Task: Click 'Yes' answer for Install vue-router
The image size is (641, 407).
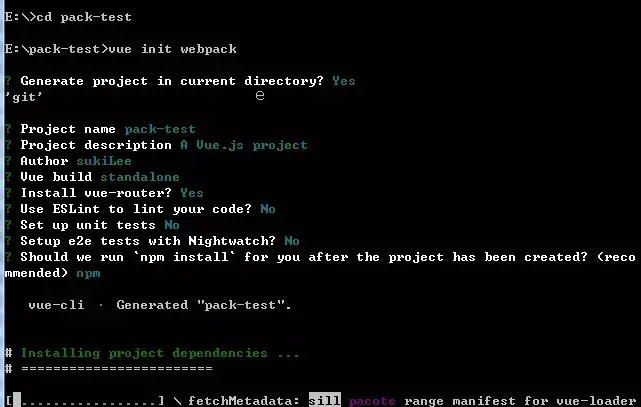Action: pyautogui.click(x=192, y=193)
